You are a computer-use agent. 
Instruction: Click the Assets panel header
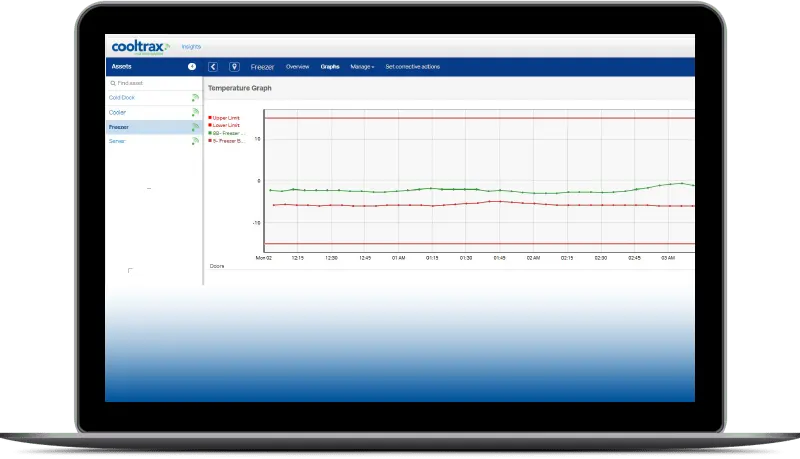154,67
